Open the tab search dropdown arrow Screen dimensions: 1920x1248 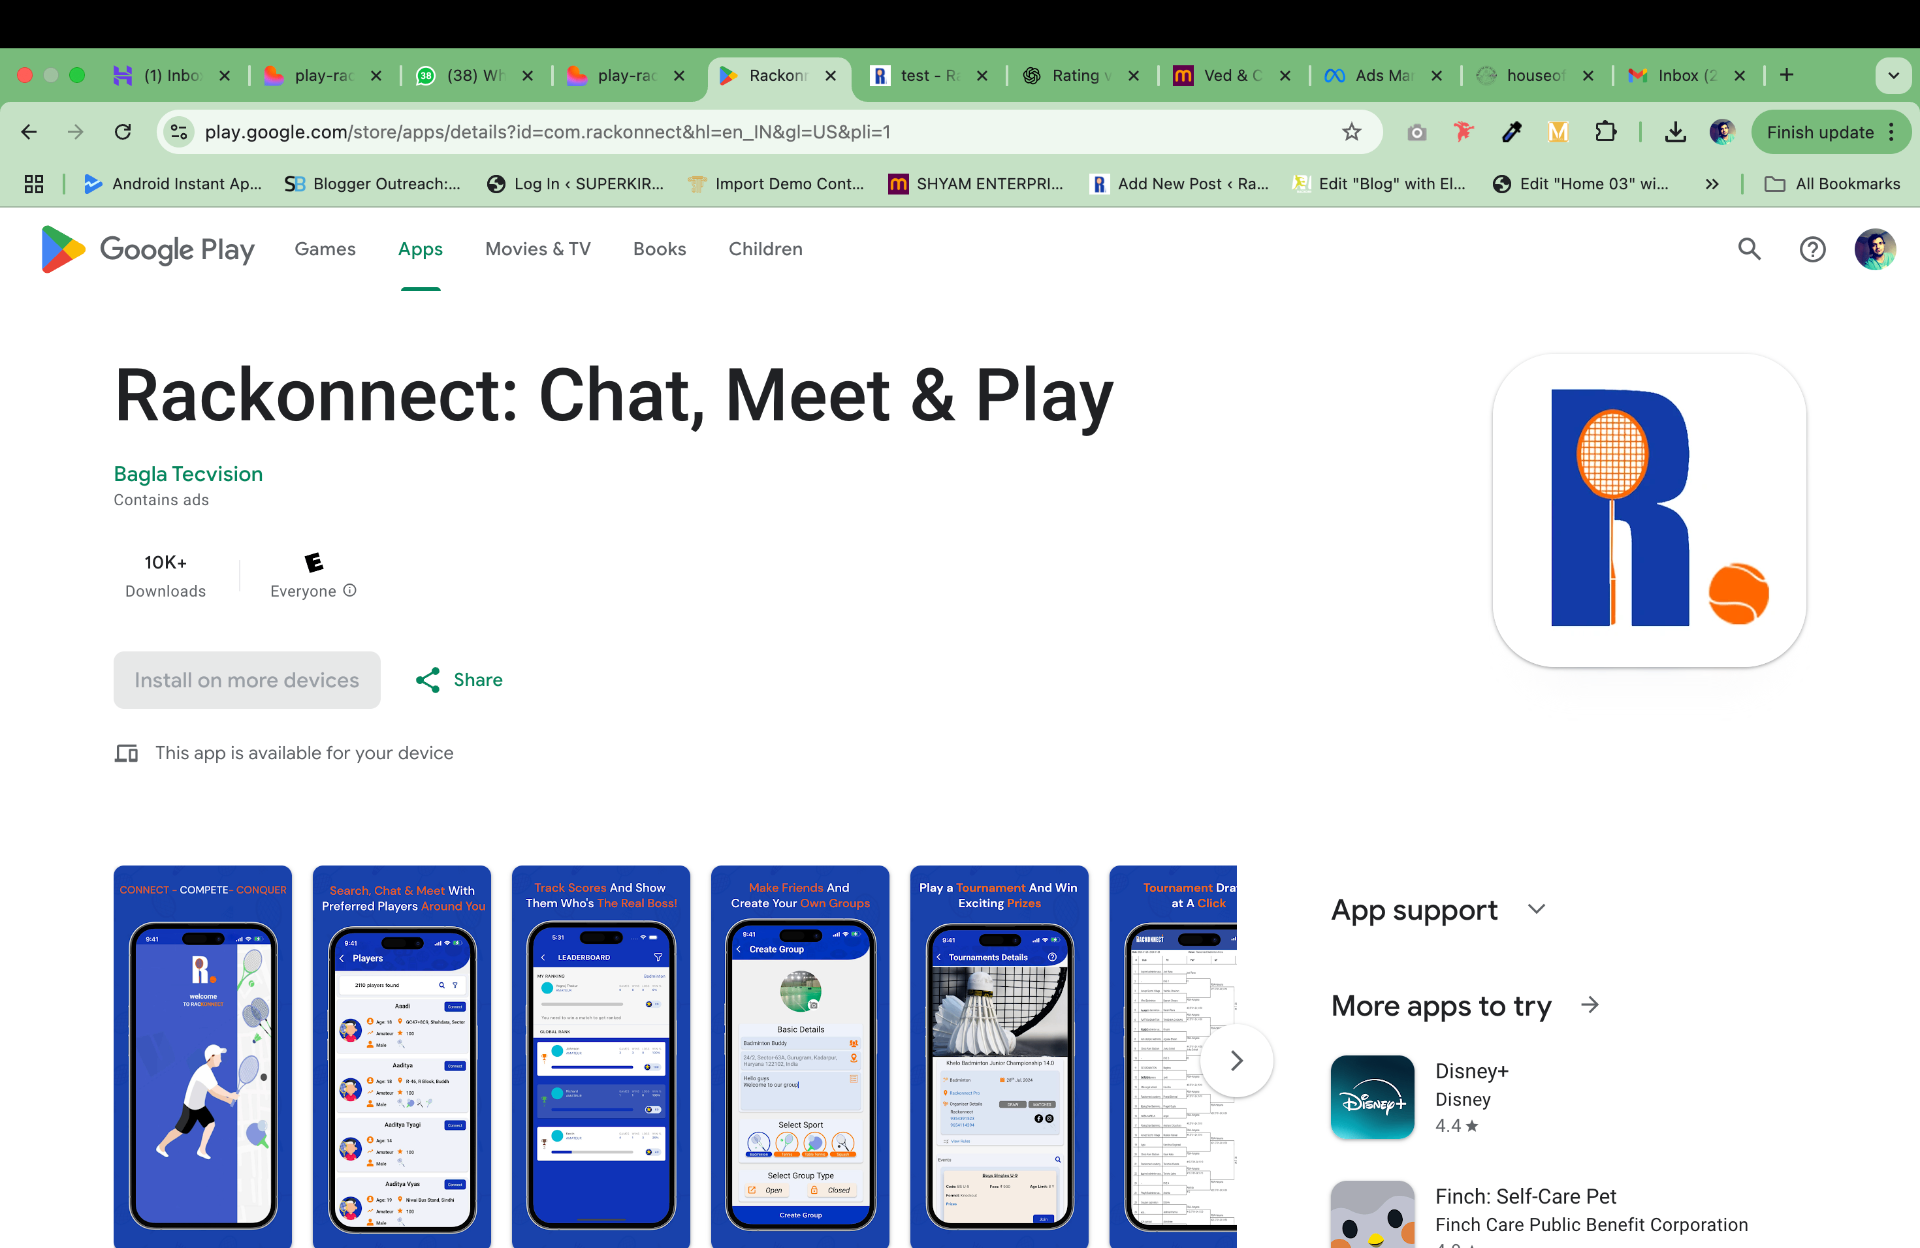[1893, 75]
